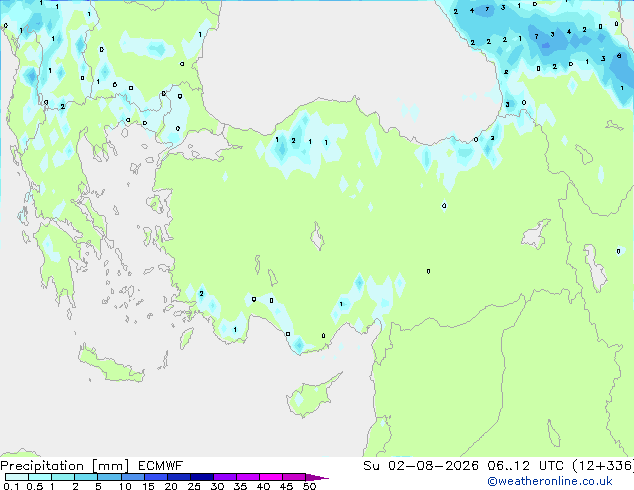Pick the 10–15 mm legend swatch
The image size is (634, 490).
133,477
